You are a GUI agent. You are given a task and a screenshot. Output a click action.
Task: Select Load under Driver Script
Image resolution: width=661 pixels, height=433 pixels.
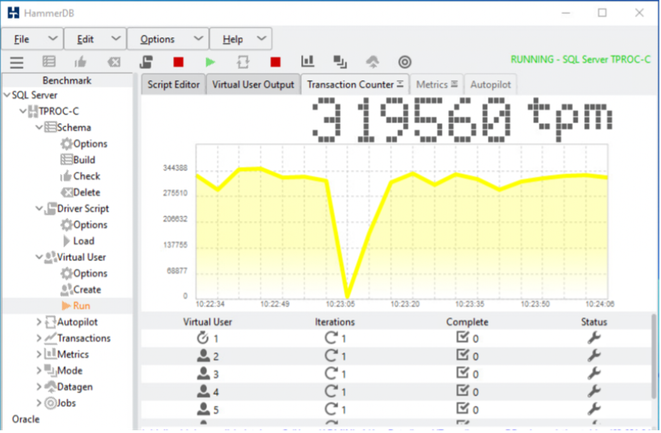[x=78, y=241]
